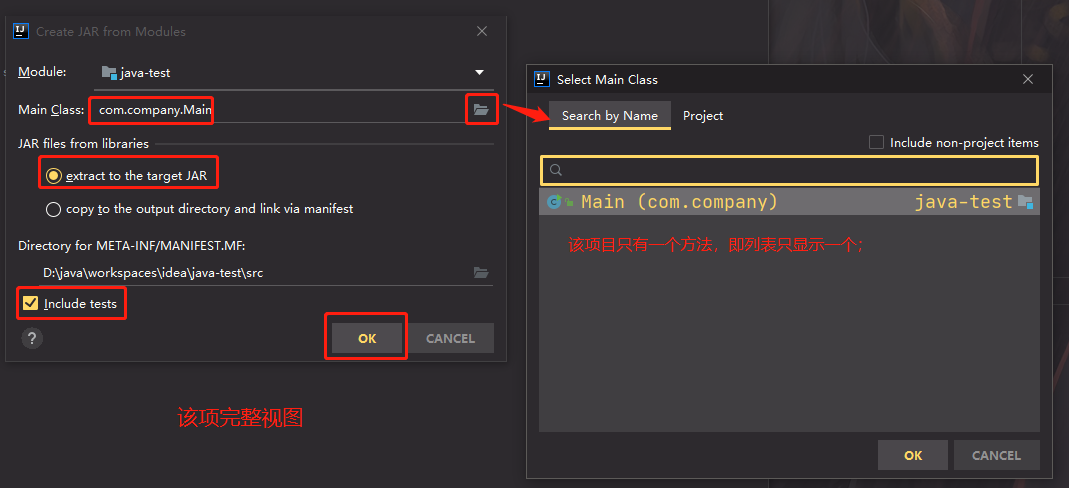Confirm OK in Create JAR dialog
This screenshot has height=488, width=1069.
click(367, 338)
